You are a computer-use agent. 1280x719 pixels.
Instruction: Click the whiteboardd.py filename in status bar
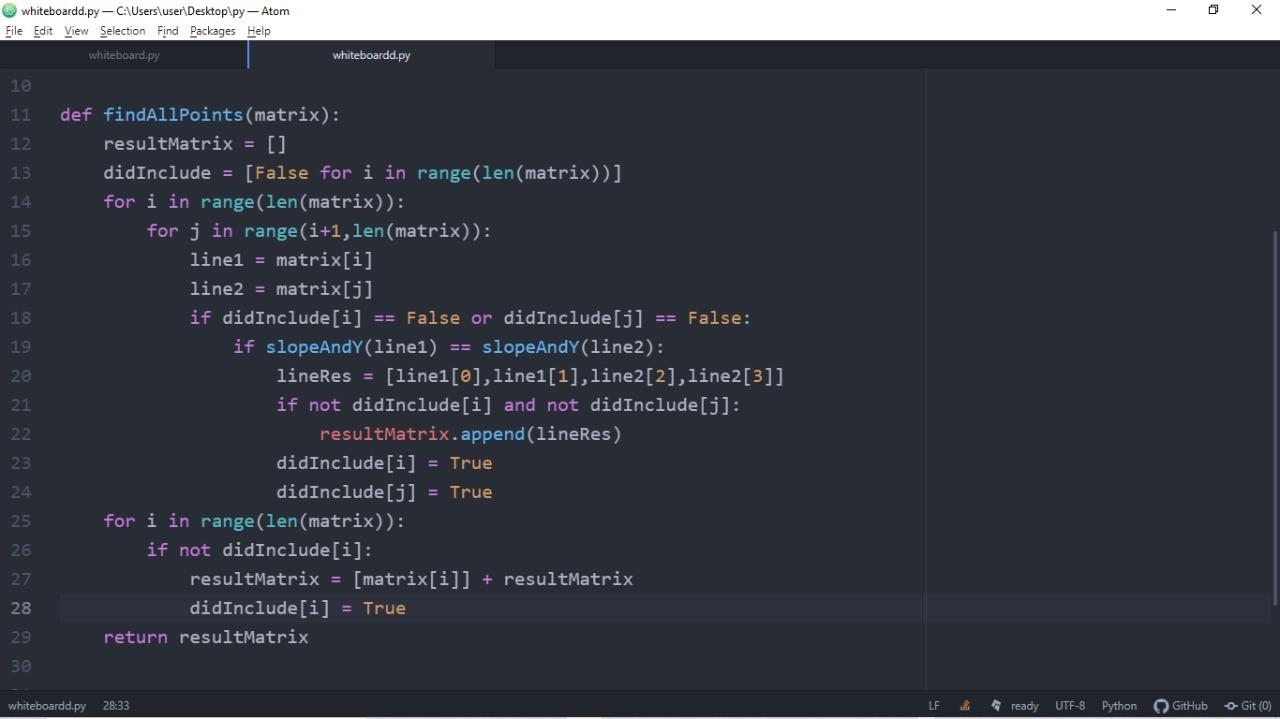pyautogui.click(x=47, y=705)
